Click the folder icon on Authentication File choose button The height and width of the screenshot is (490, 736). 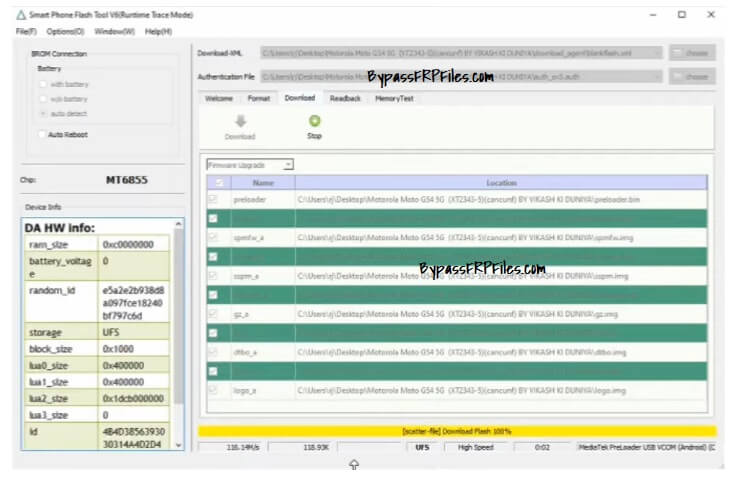pyautogui.click(x=679, y=76)
